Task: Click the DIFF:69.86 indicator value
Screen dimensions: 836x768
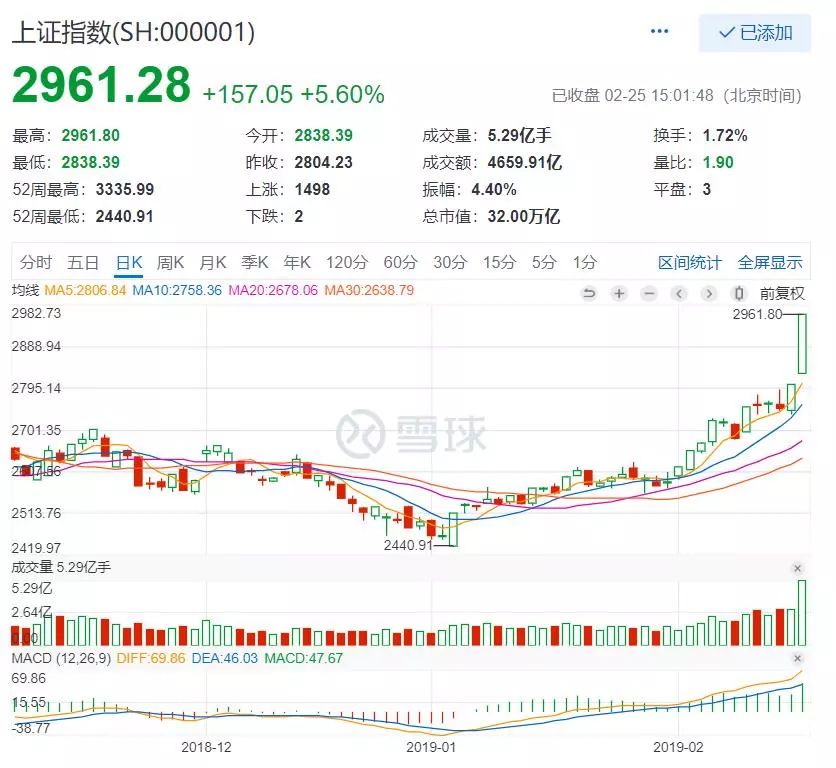Action: [x=151, y=659]
